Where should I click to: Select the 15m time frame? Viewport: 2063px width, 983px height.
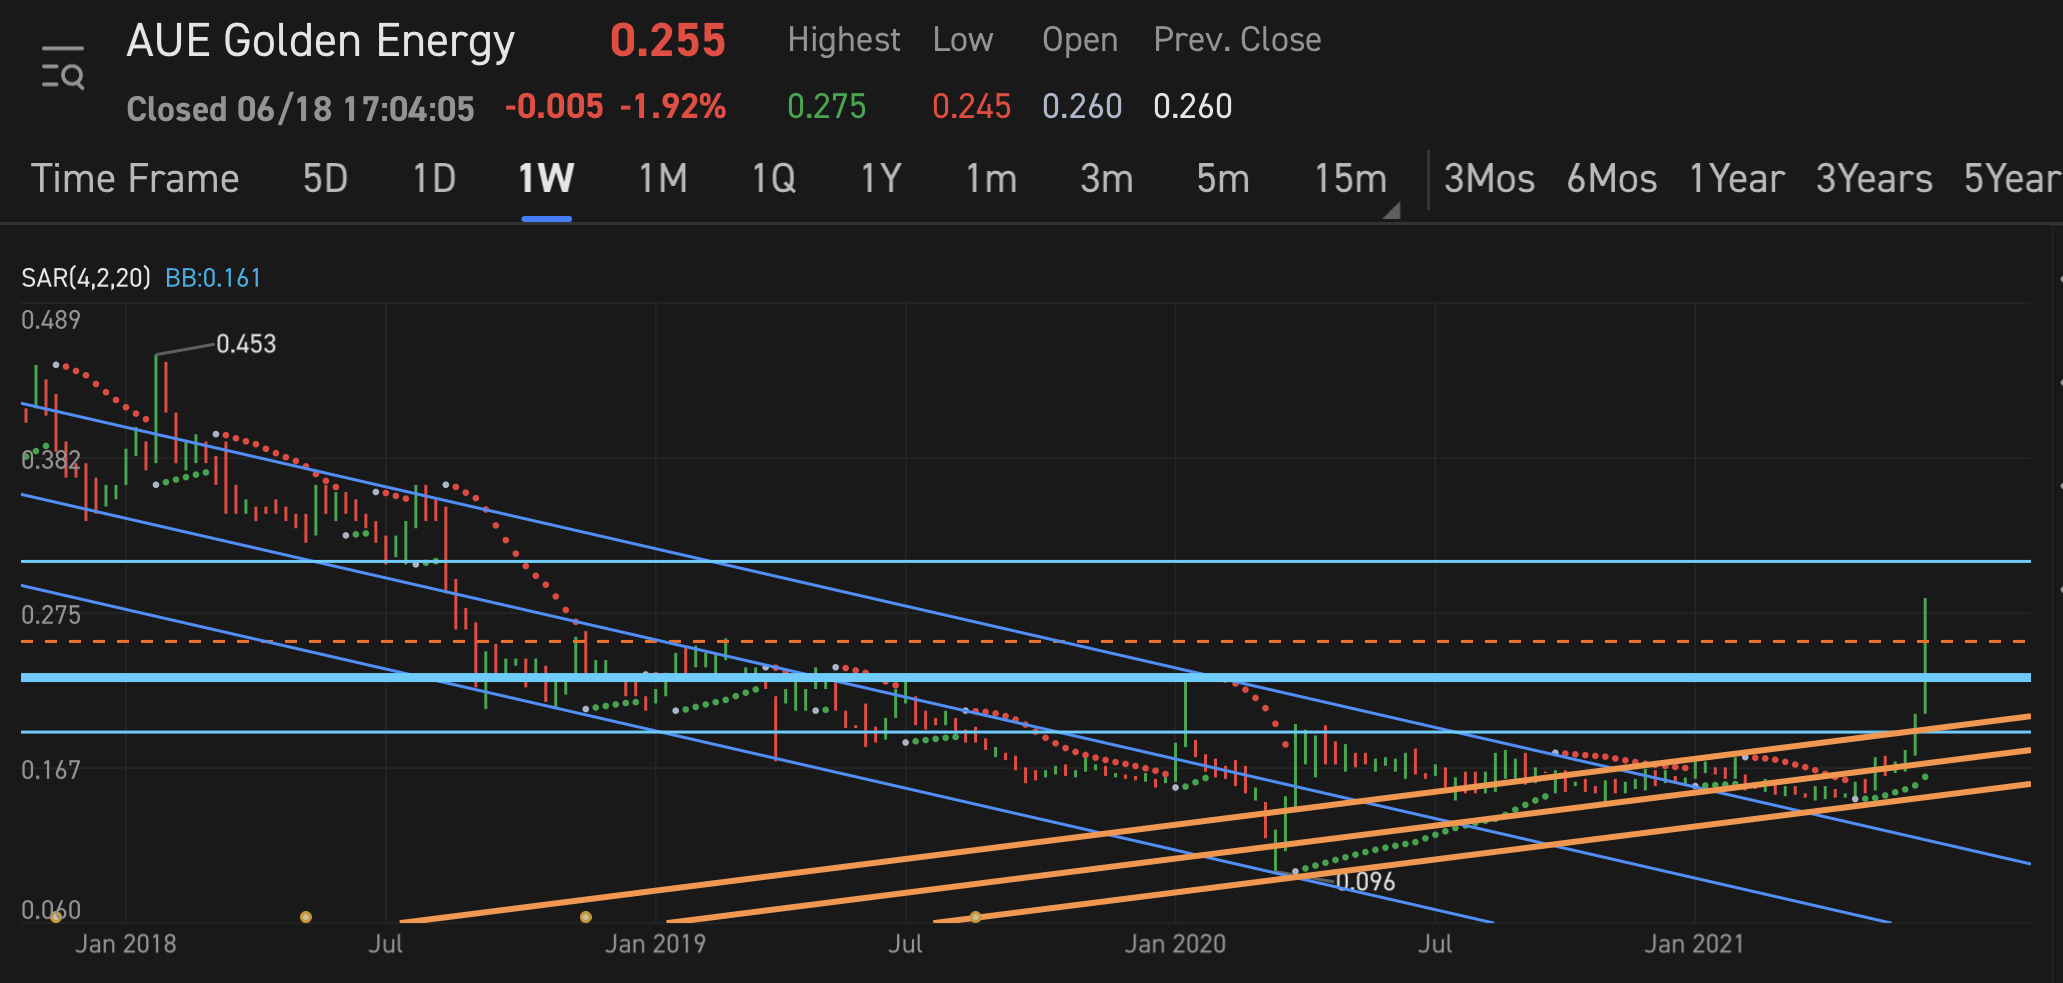(x=1351, y=179)
